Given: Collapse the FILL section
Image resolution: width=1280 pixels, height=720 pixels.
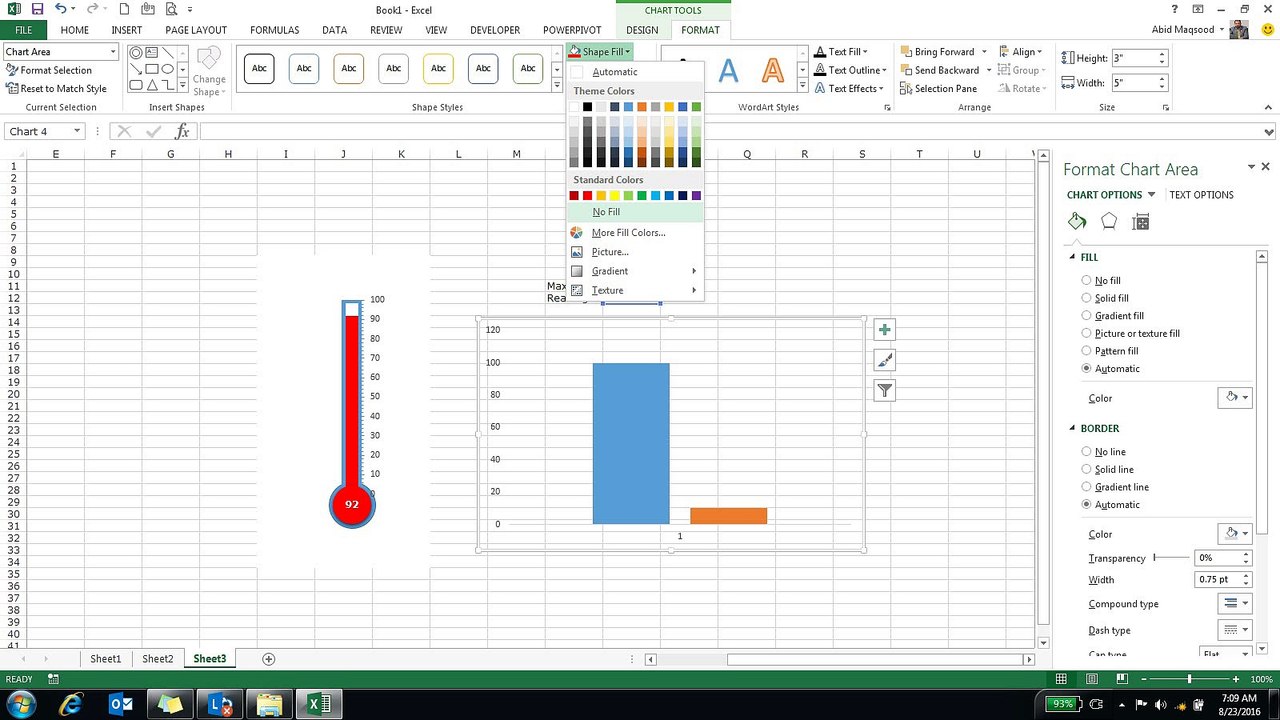Looking at the screenshot, I should click(1073, 257).
